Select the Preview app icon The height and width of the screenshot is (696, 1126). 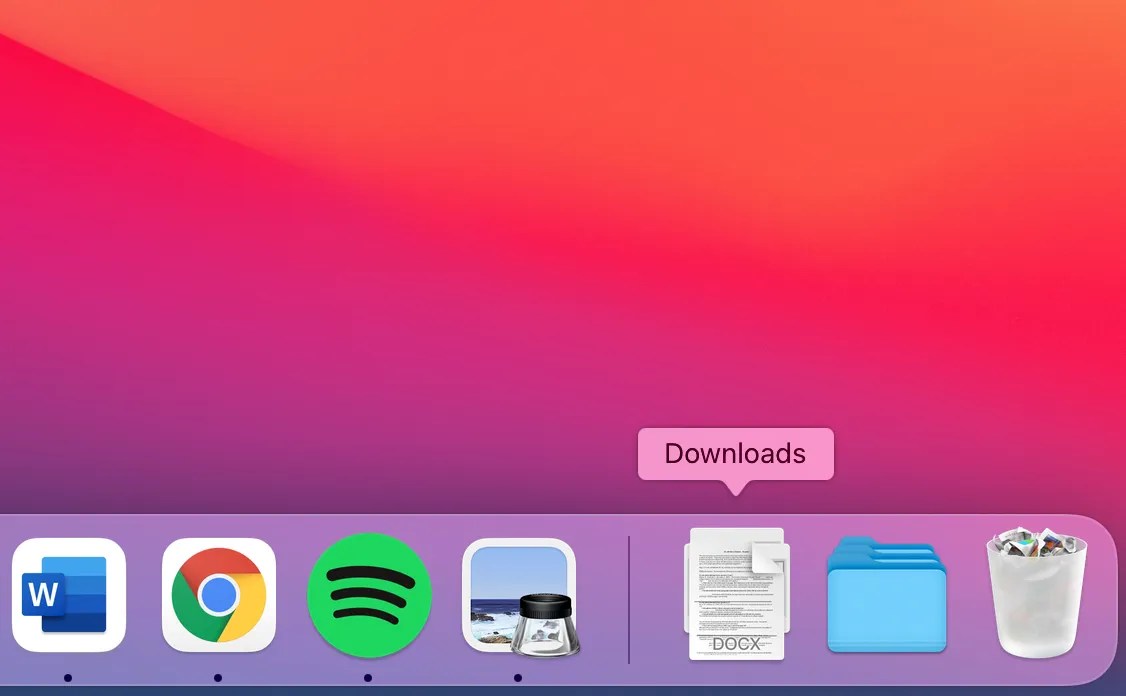tap(519, 595)
